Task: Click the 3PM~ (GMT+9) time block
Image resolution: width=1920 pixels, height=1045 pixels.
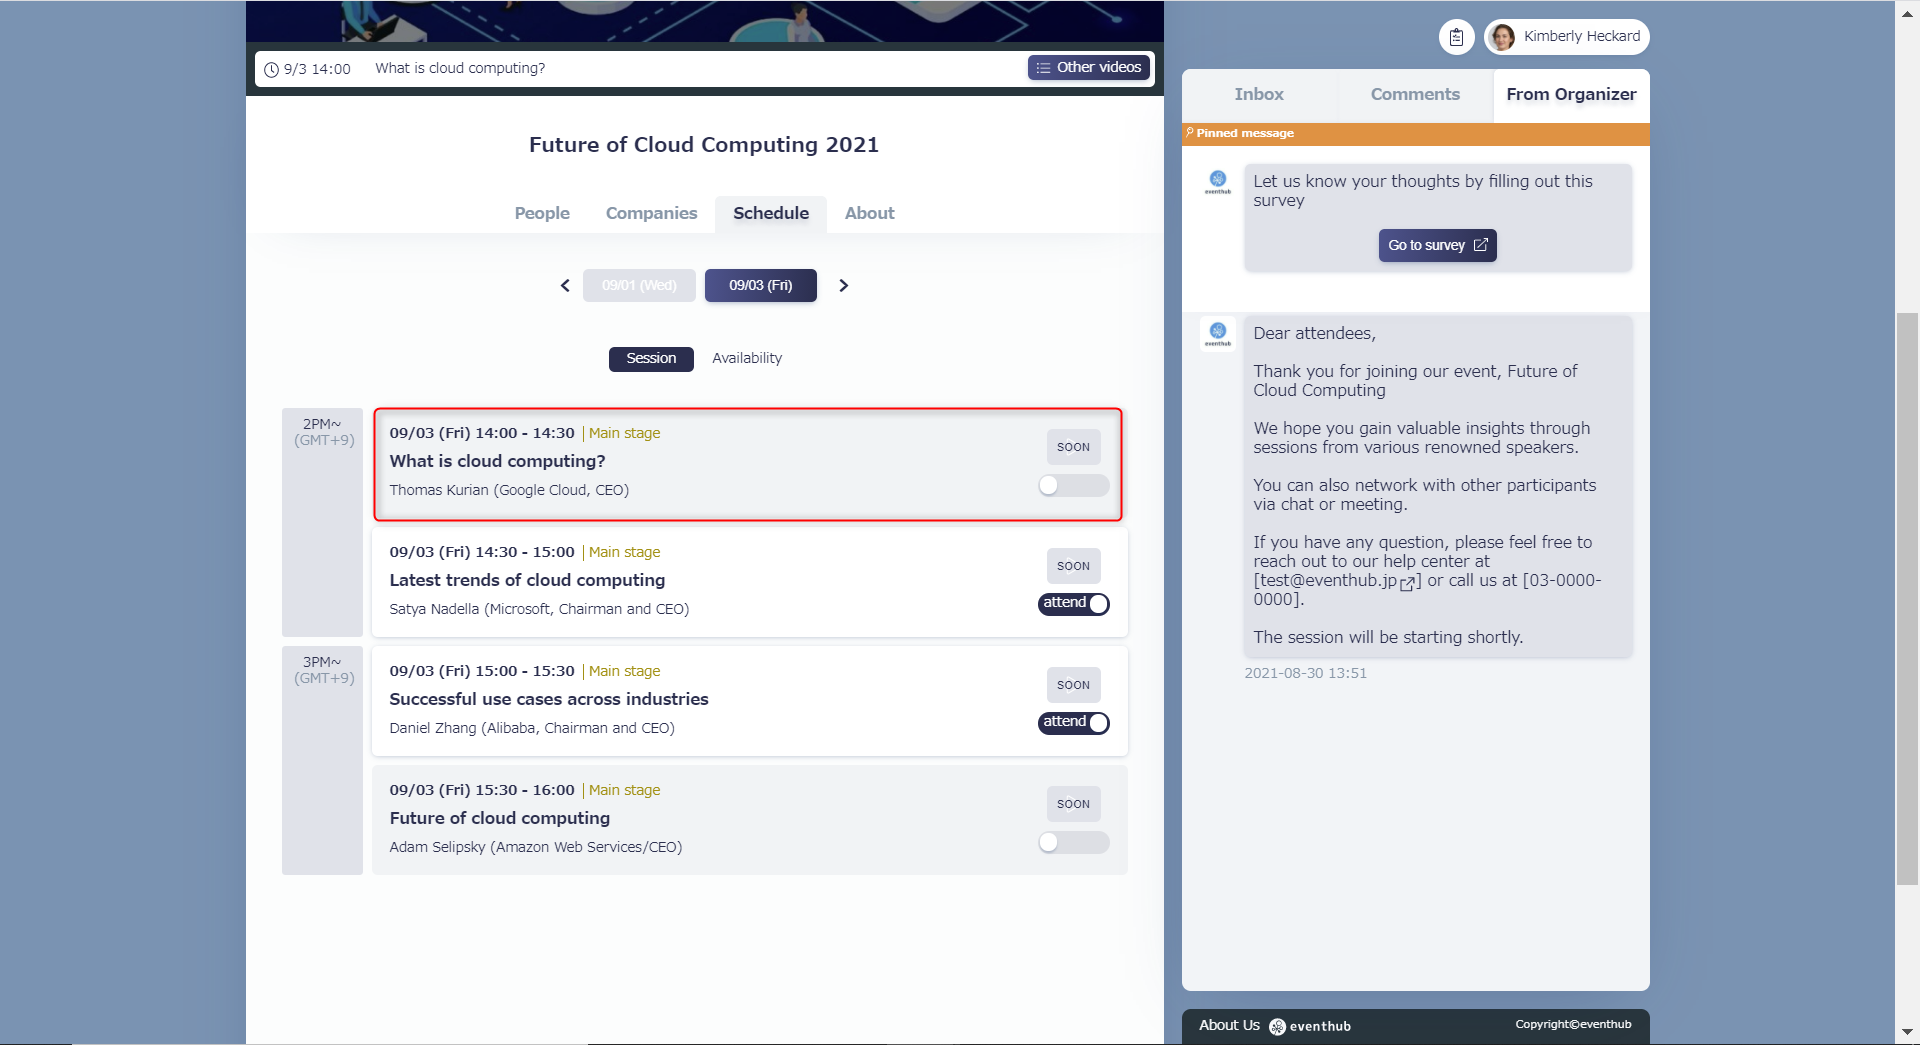Action: pyautogui.click(x=323, y=760)
